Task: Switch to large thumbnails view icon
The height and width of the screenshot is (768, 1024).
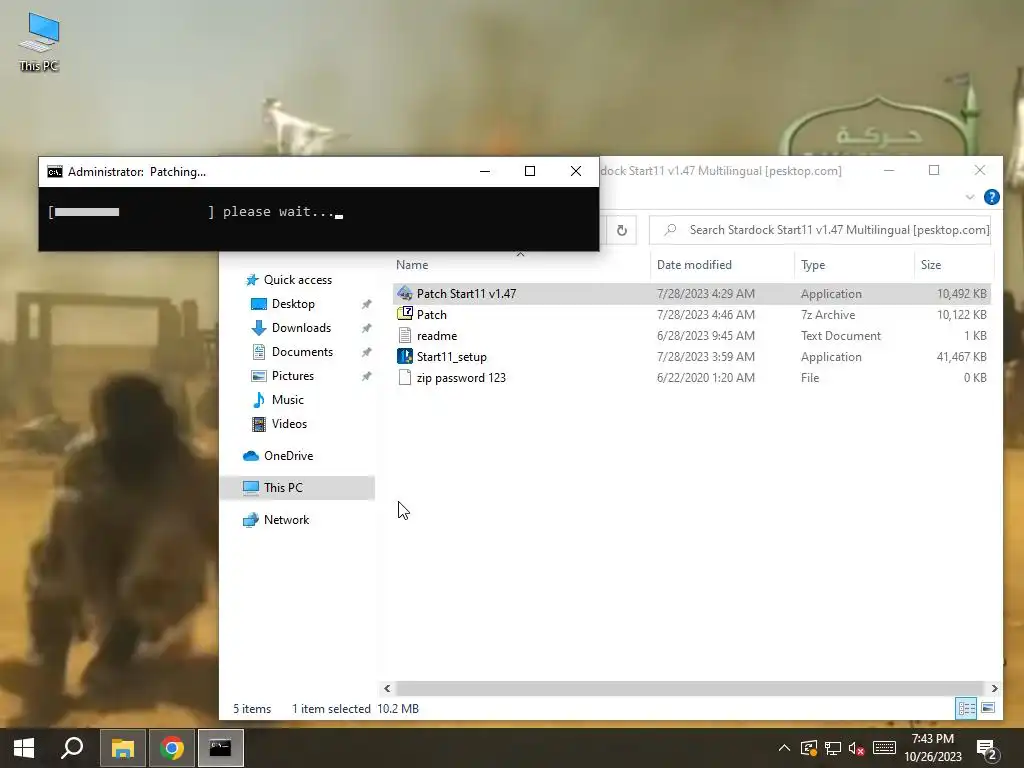Action: 988,708
